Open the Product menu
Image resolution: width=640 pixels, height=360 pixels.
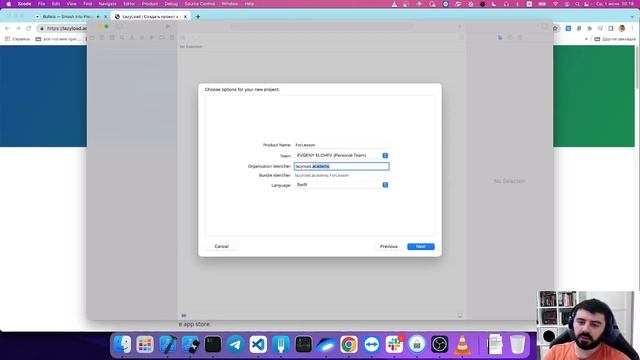click(x=150, y=4)
